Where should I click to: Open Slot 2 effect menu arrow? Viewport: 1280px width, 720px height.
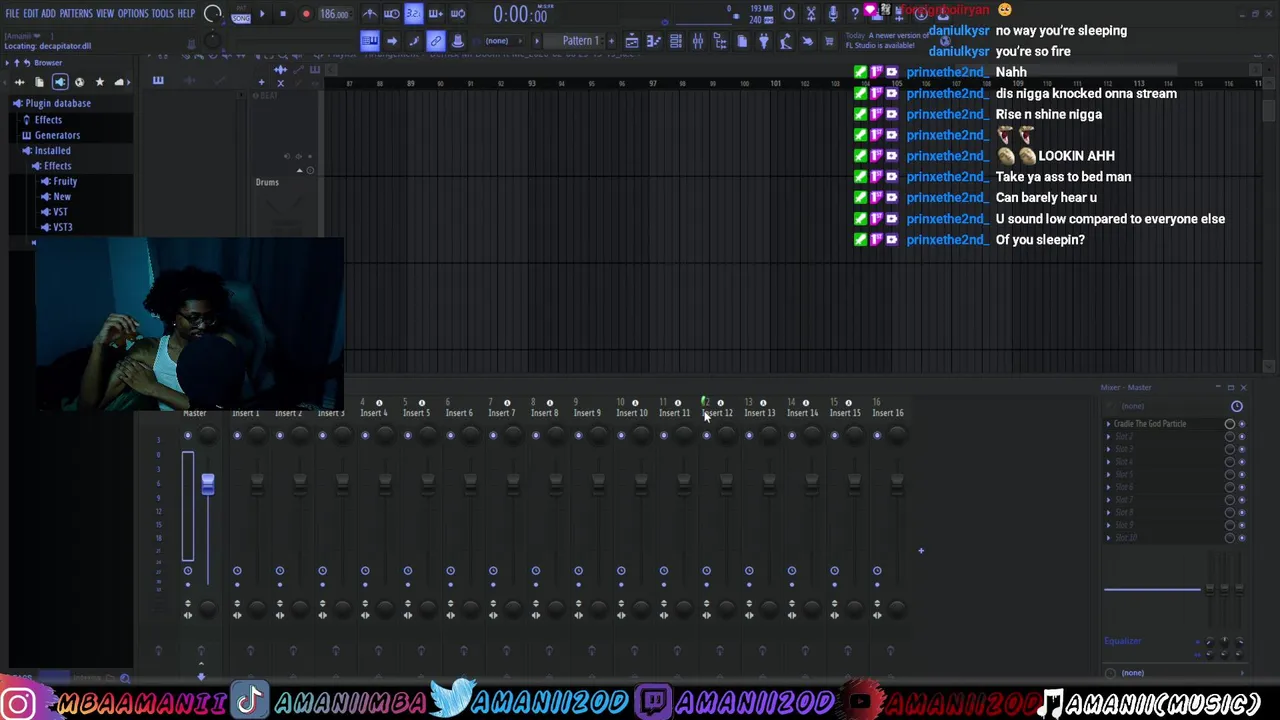(1108, 437)
